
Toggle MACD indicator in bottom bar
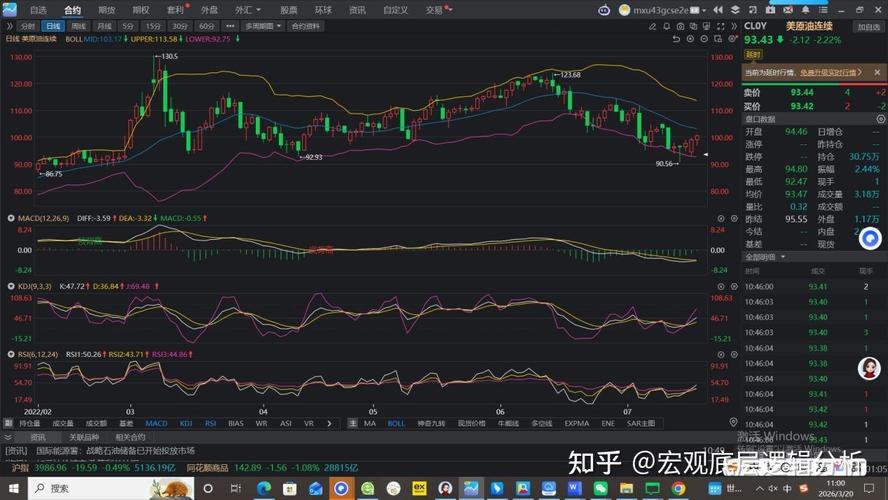pyautogui.click(x=156, y=423)
